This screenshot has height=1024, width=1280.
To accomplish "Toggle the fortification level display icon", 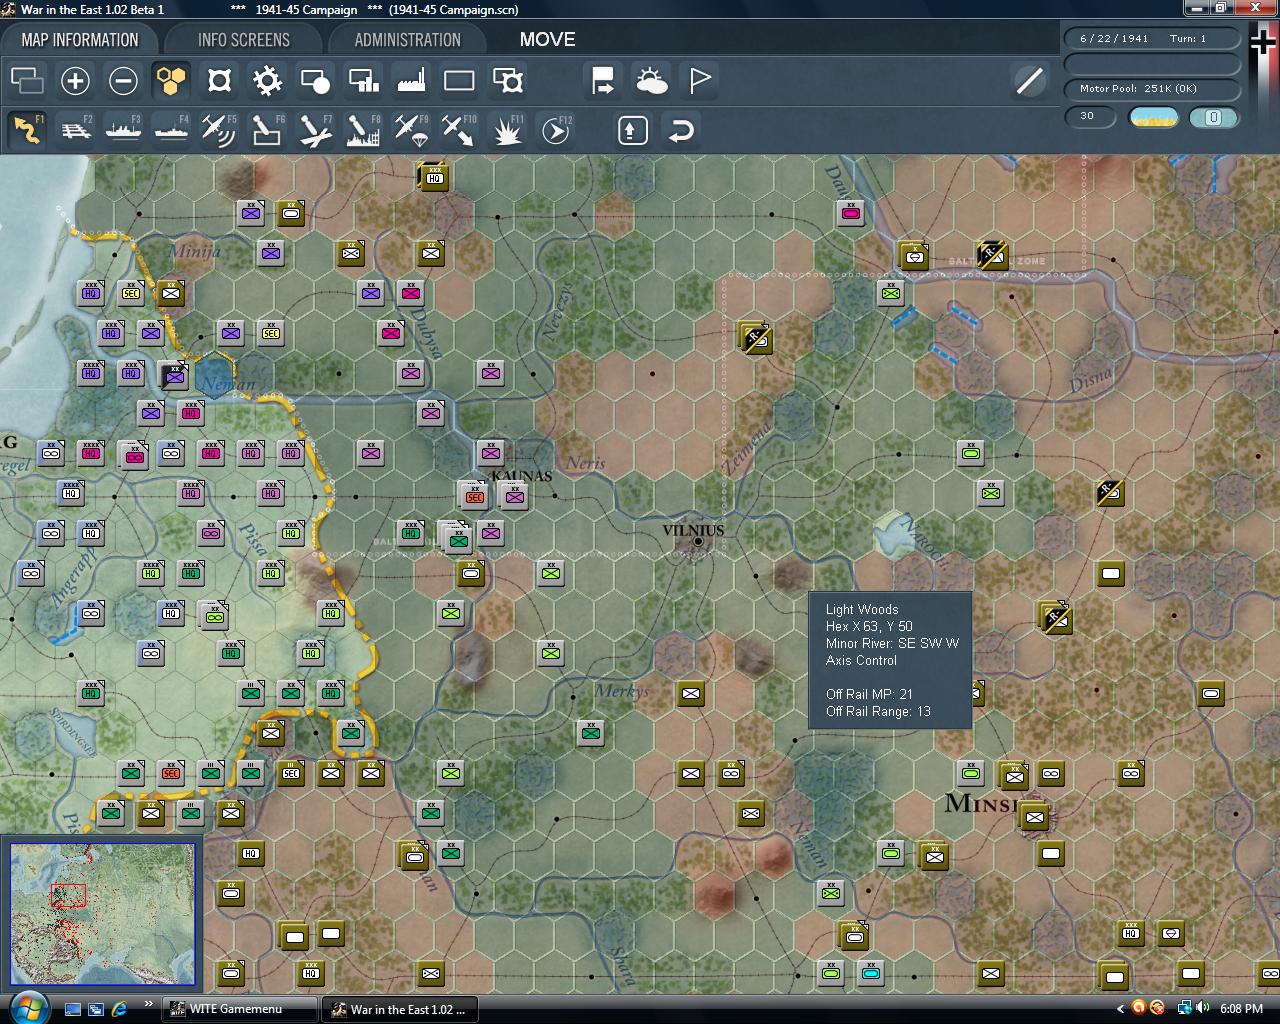I will 219,80.
